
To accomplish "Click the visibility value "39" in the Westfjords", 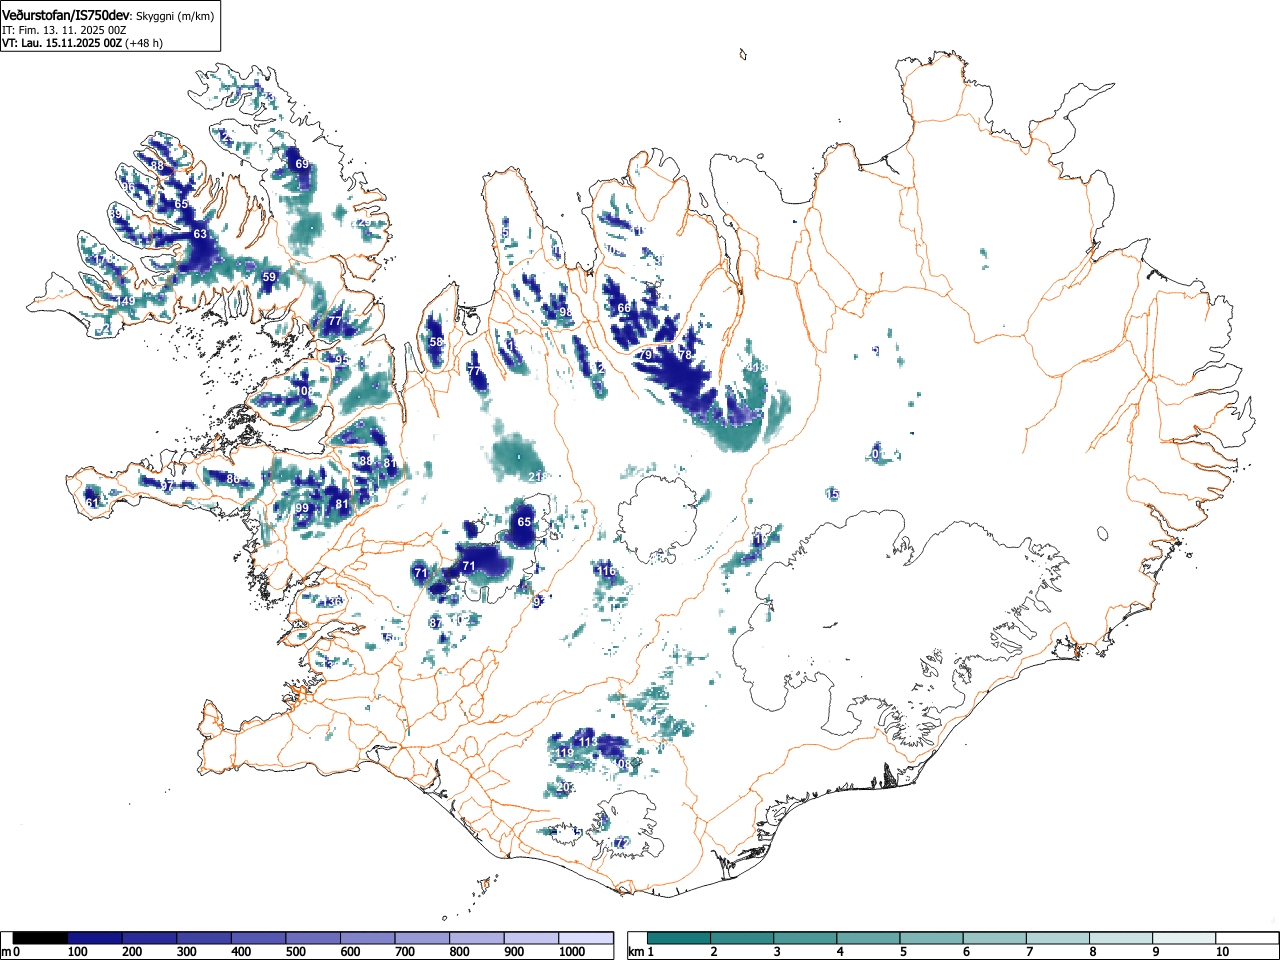I will pyautogui.click(x=116, y=214).
